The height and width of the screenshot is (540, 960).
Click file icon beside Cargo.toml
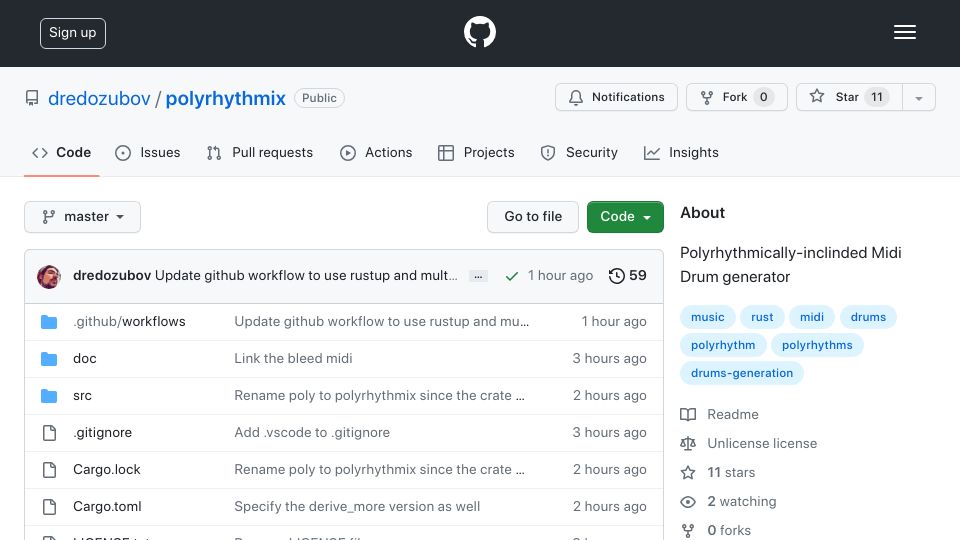point(49,507)
